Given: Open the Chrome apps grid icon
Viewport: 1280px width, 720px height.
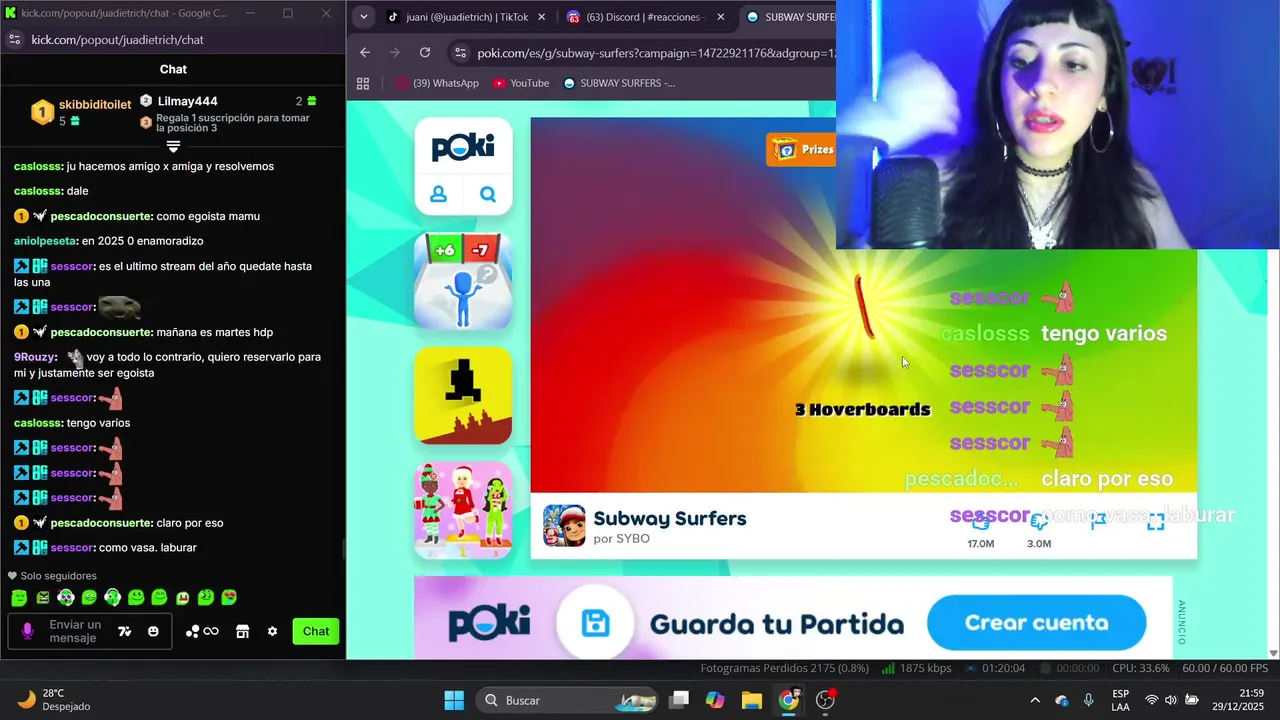Looking at the screenshot, I should coord(363,83).
